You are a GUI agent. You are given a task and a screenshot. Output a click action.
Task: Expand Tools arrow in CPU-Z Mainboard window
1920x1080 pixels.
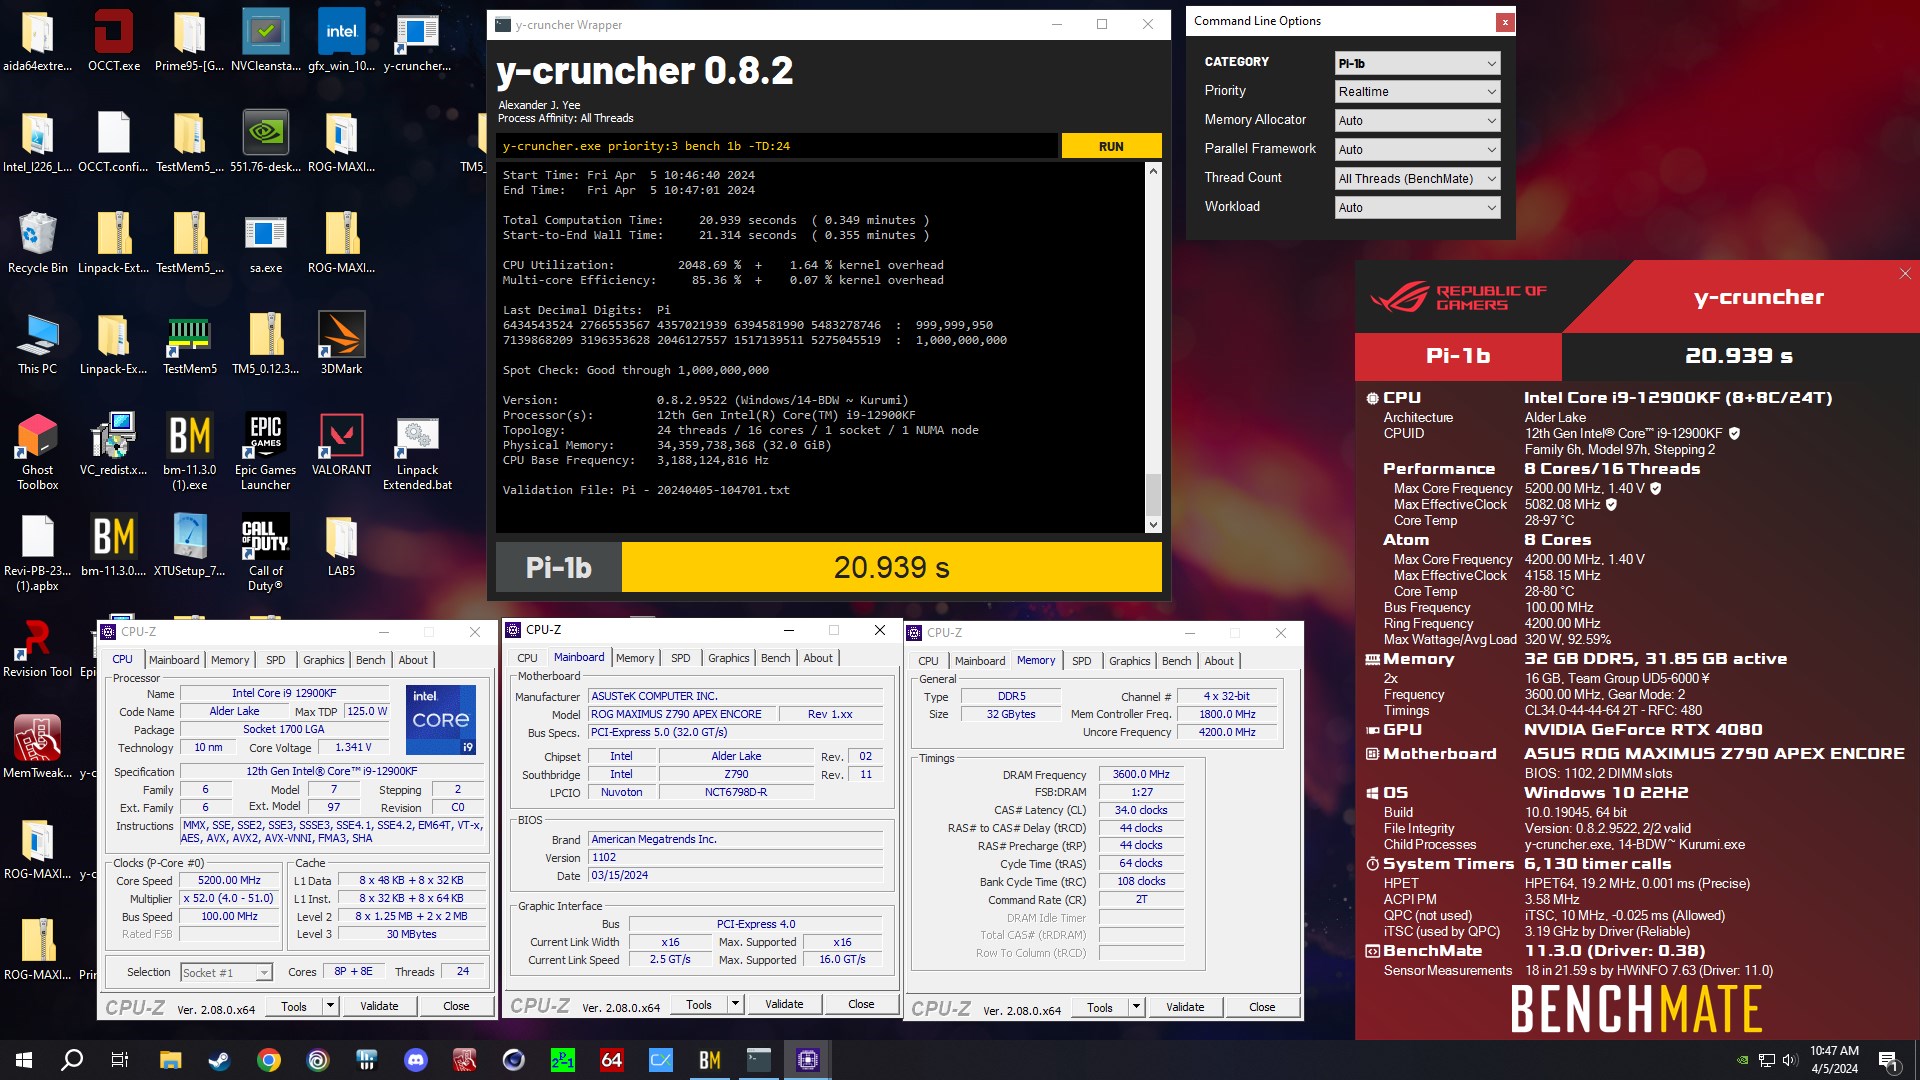click(x=735, y=1004)
